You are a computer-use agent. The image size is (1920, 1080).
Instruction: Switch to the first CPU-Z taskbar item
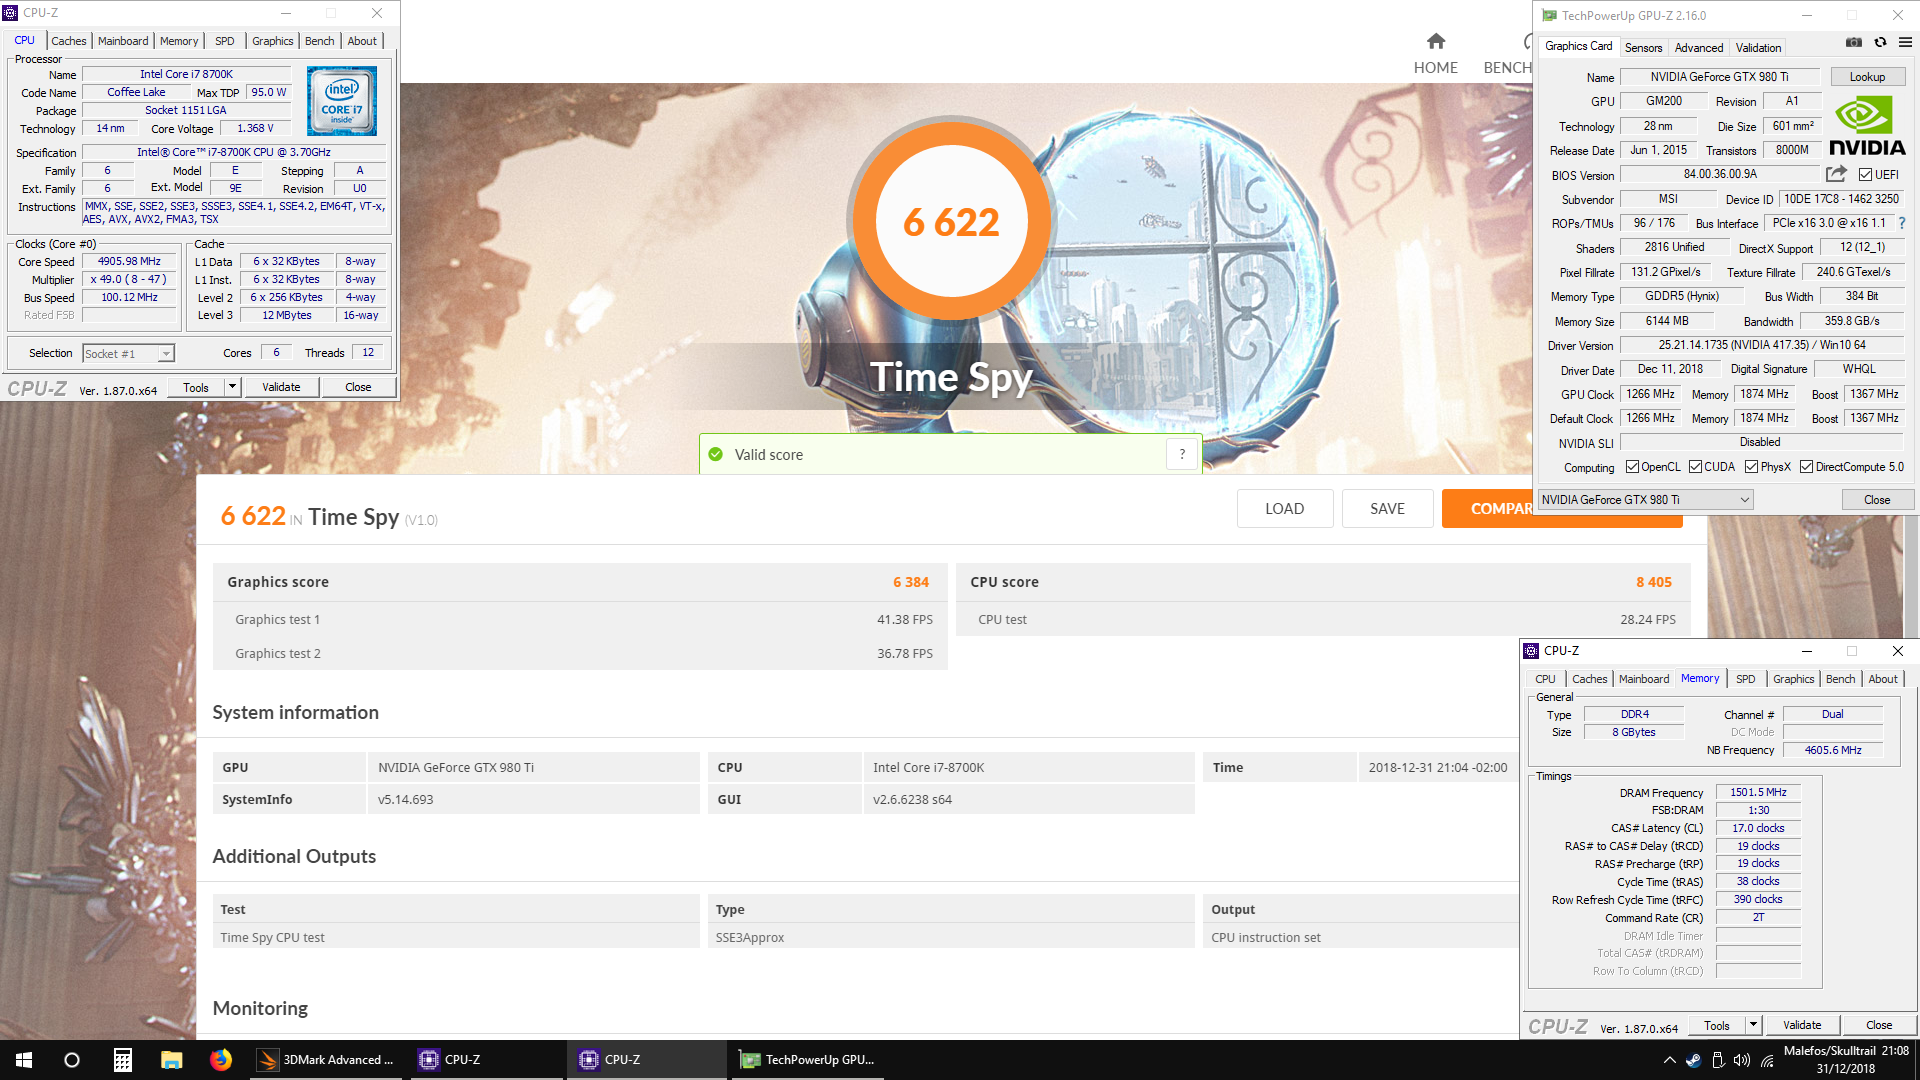487,1060
